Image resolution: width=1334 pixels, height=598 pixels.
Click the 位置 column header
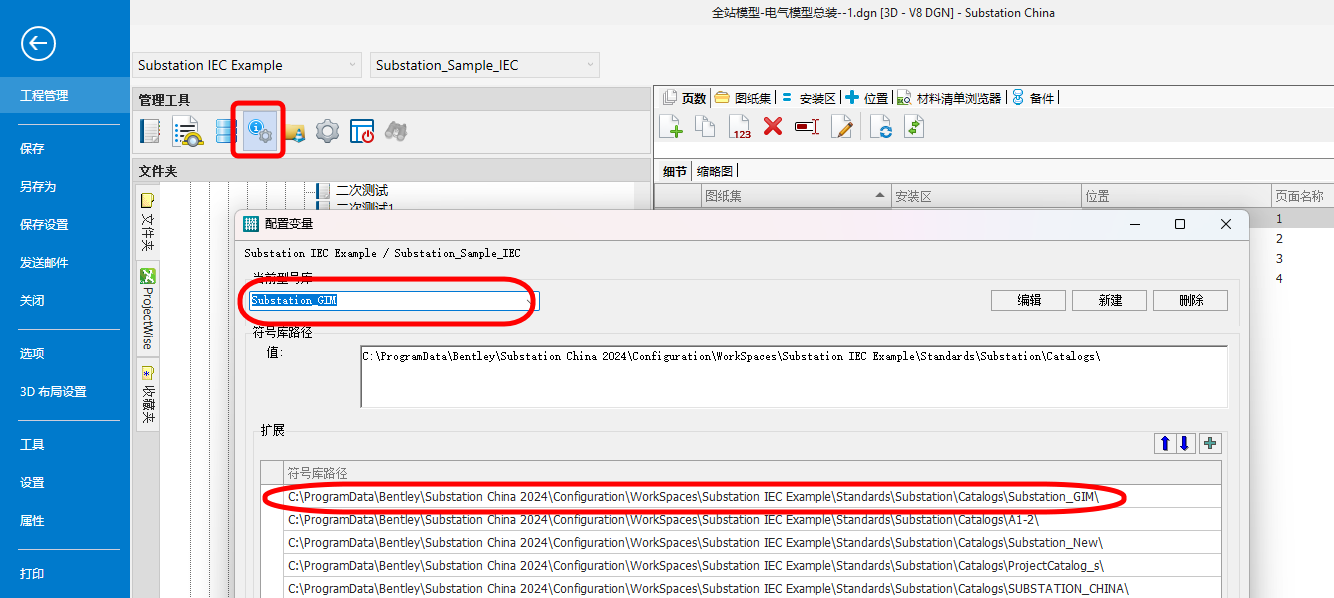tap(1176, 196)
